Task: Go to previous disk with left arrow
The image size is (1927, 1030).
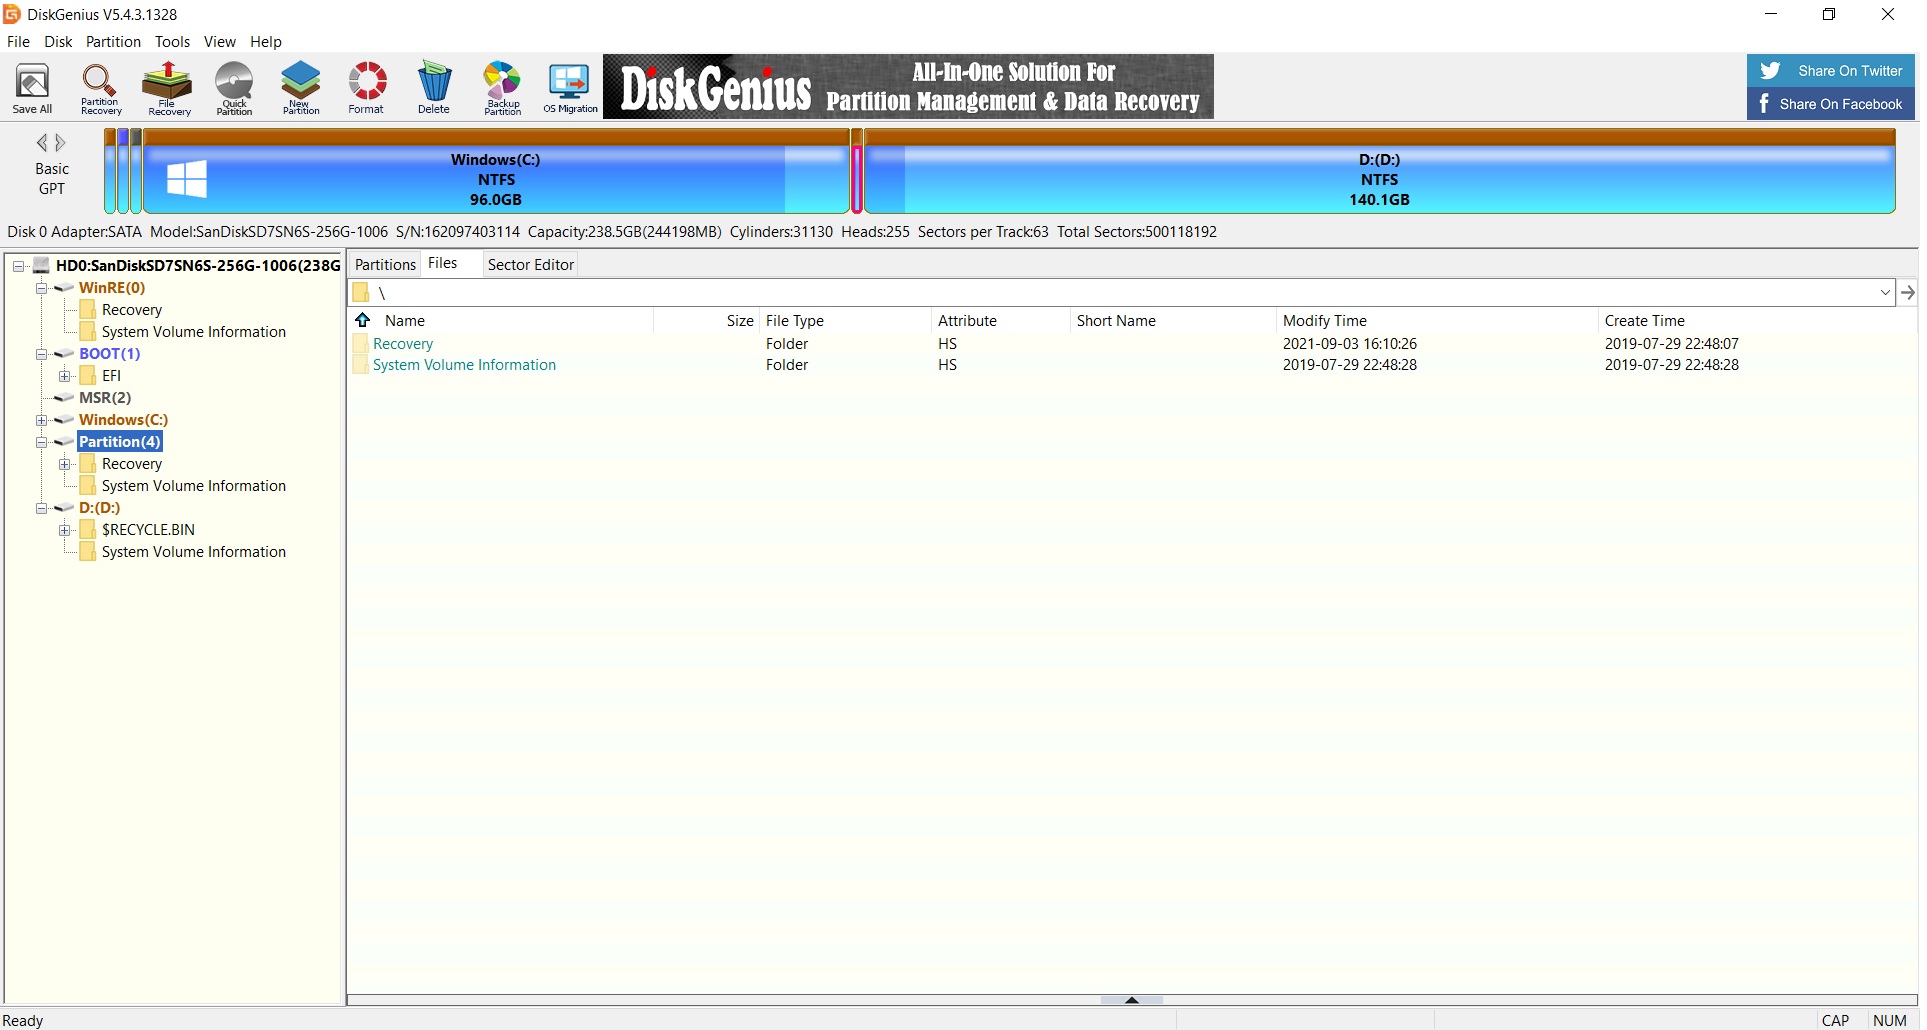Action: [x=42, y=142]
